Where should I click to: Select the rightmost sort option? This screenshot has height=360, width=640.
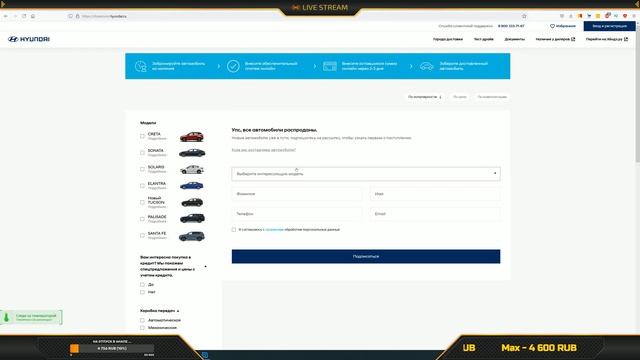click(x=492, y=97)
